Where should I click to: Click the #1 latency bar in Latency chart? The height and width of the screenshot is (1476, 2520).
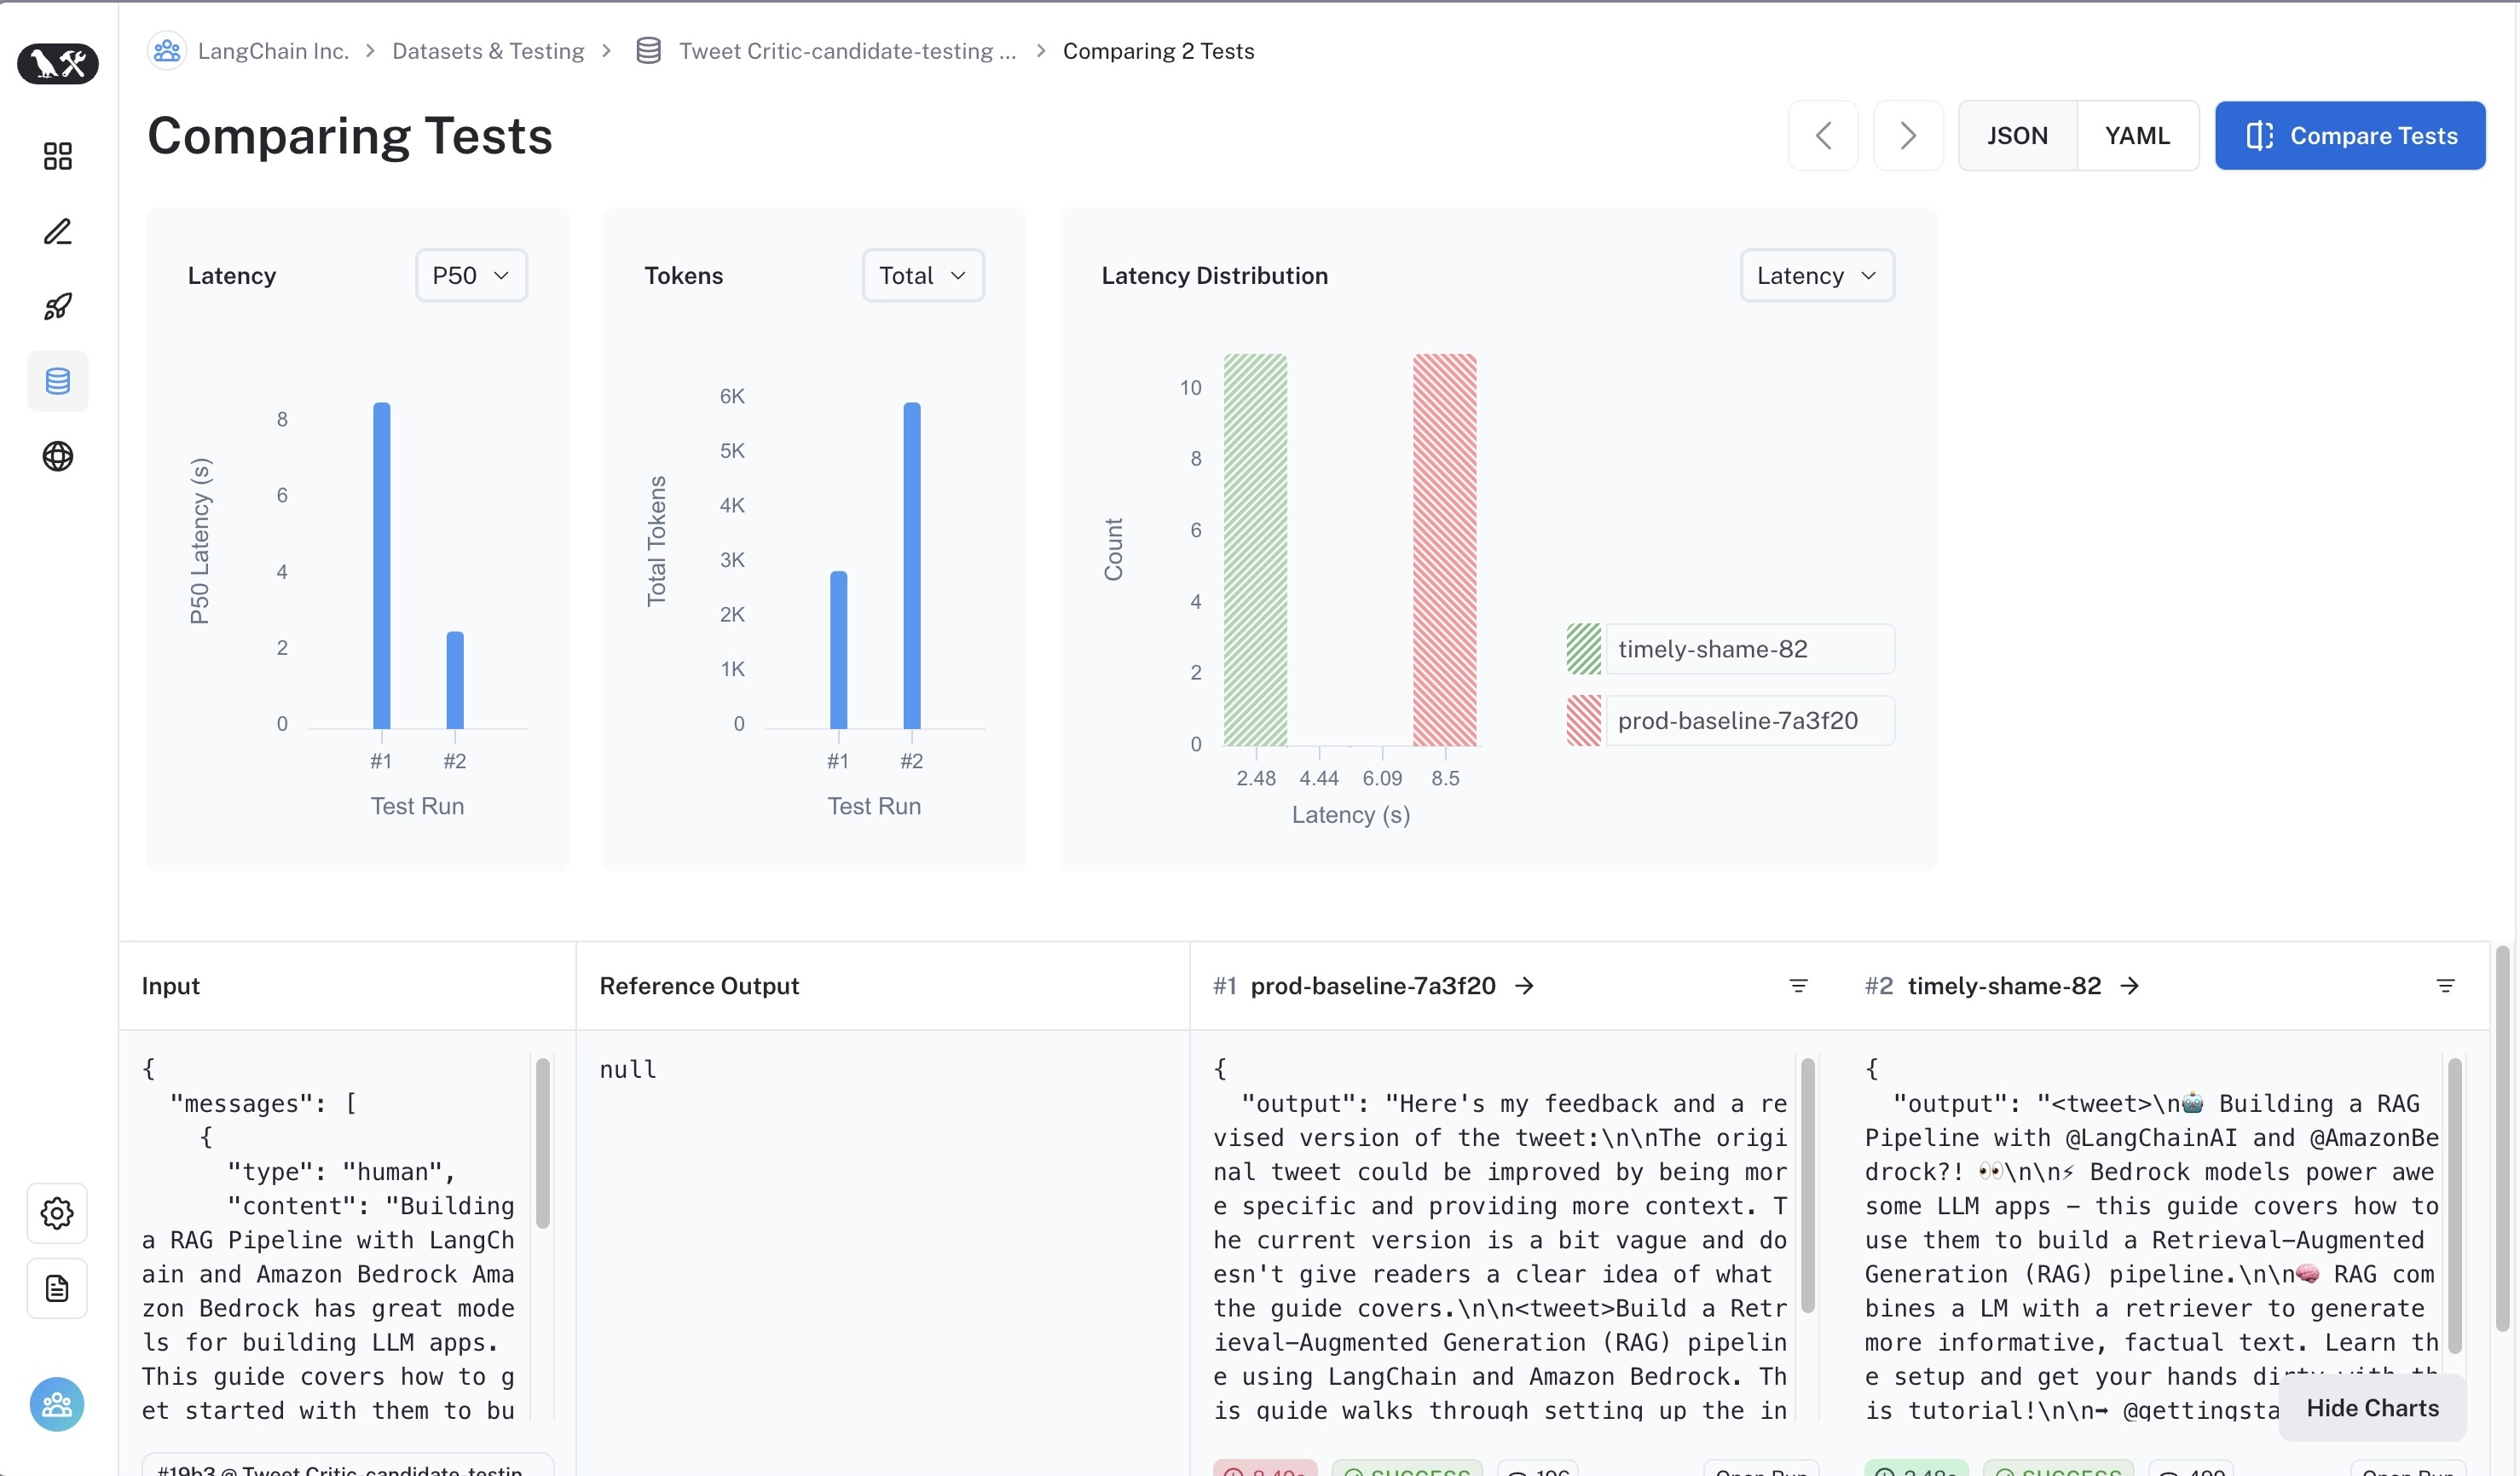[382, 565]
